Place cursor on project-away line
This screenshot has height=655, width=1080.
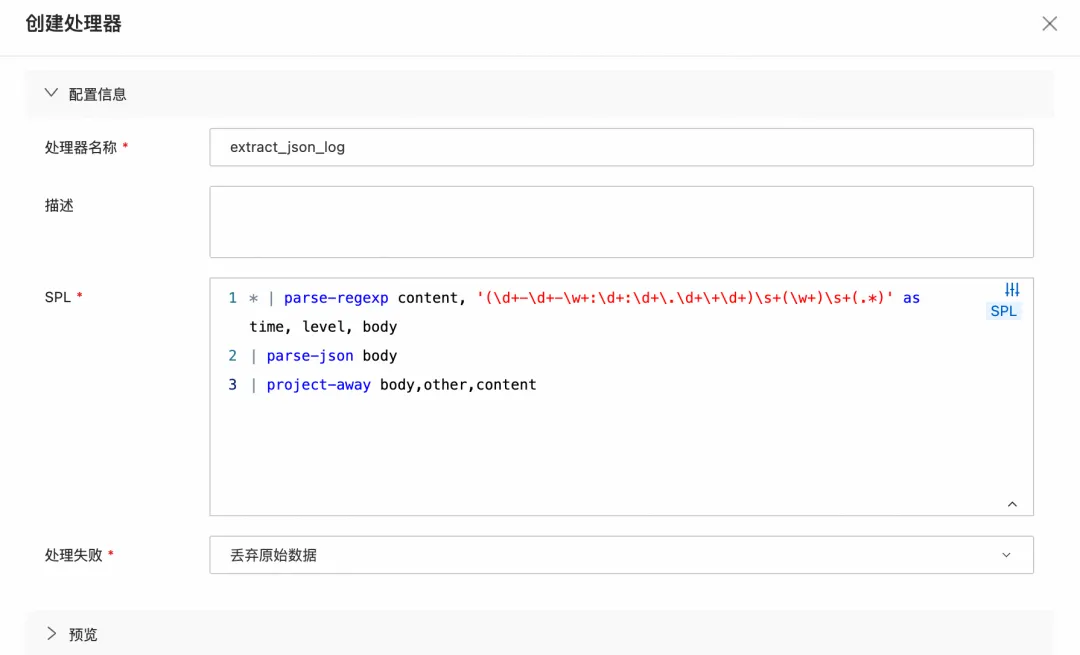(x=400, y=385)
